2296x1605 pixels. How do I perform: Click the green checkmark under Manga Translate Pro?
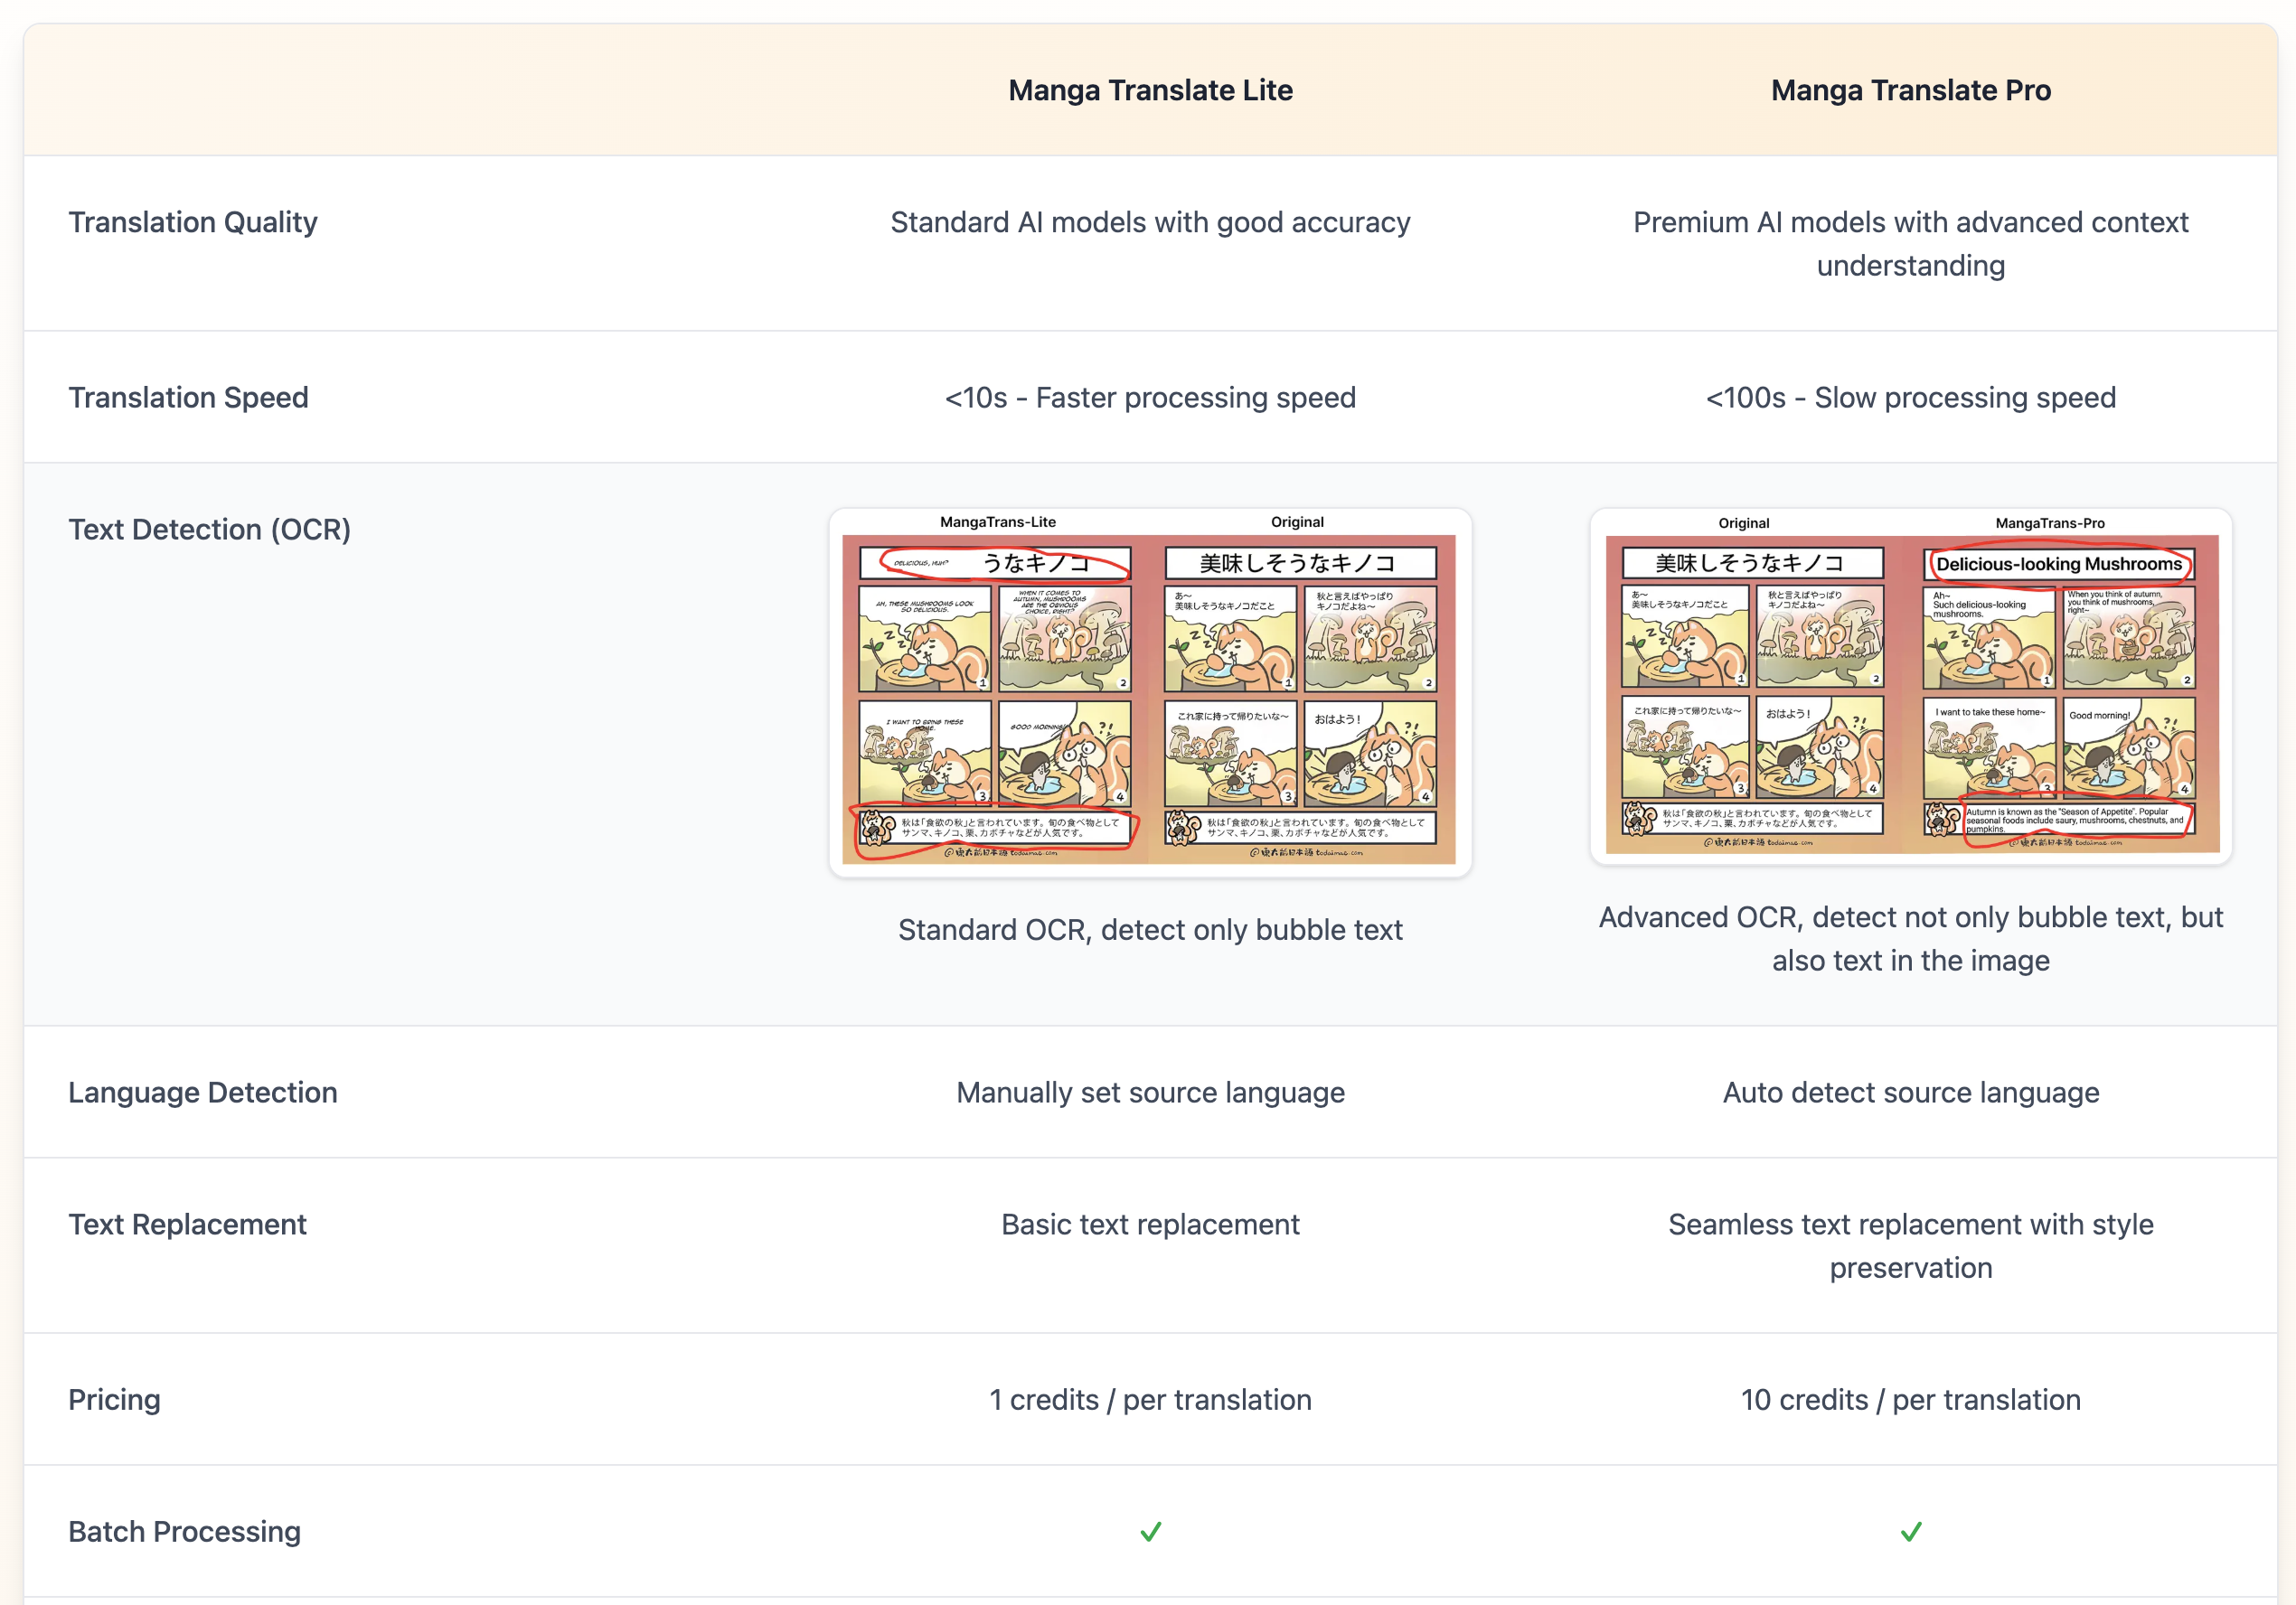click(1914, 1531)
